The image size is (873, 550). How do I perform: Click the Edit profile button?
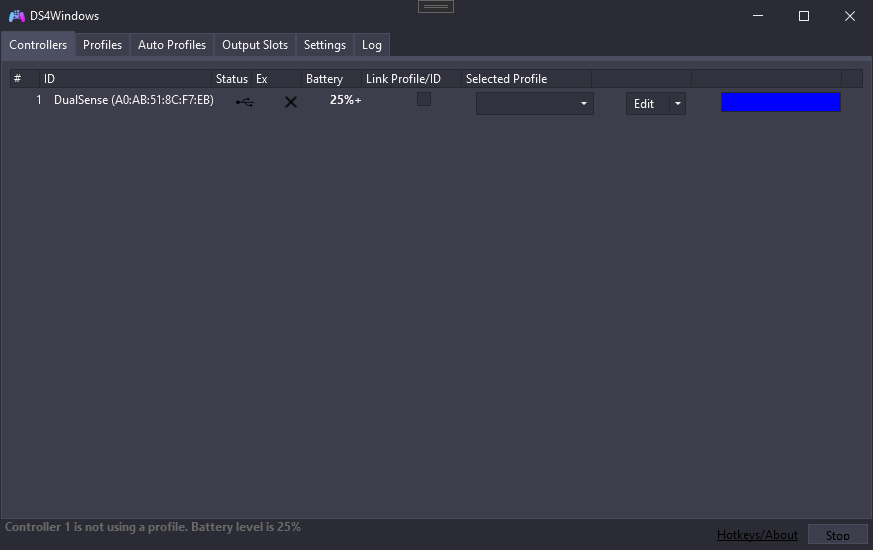click(x=648, y=104)
